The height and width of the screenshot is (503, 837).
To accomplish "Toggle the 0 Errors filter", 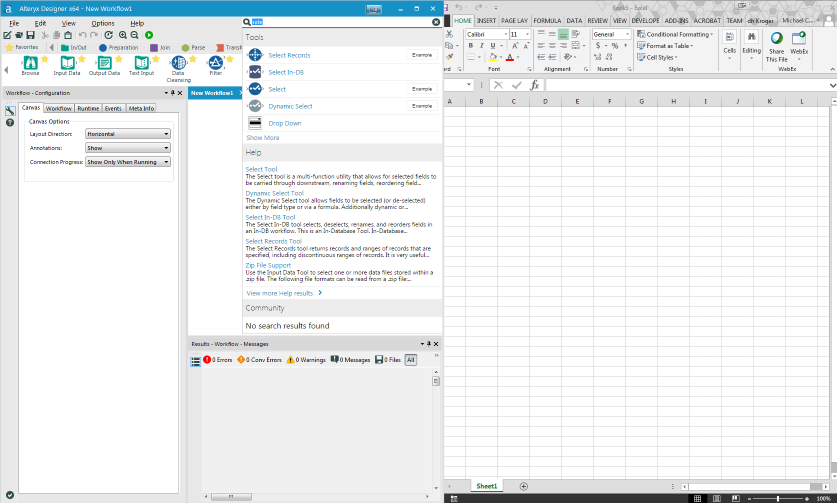I will 218,360.
